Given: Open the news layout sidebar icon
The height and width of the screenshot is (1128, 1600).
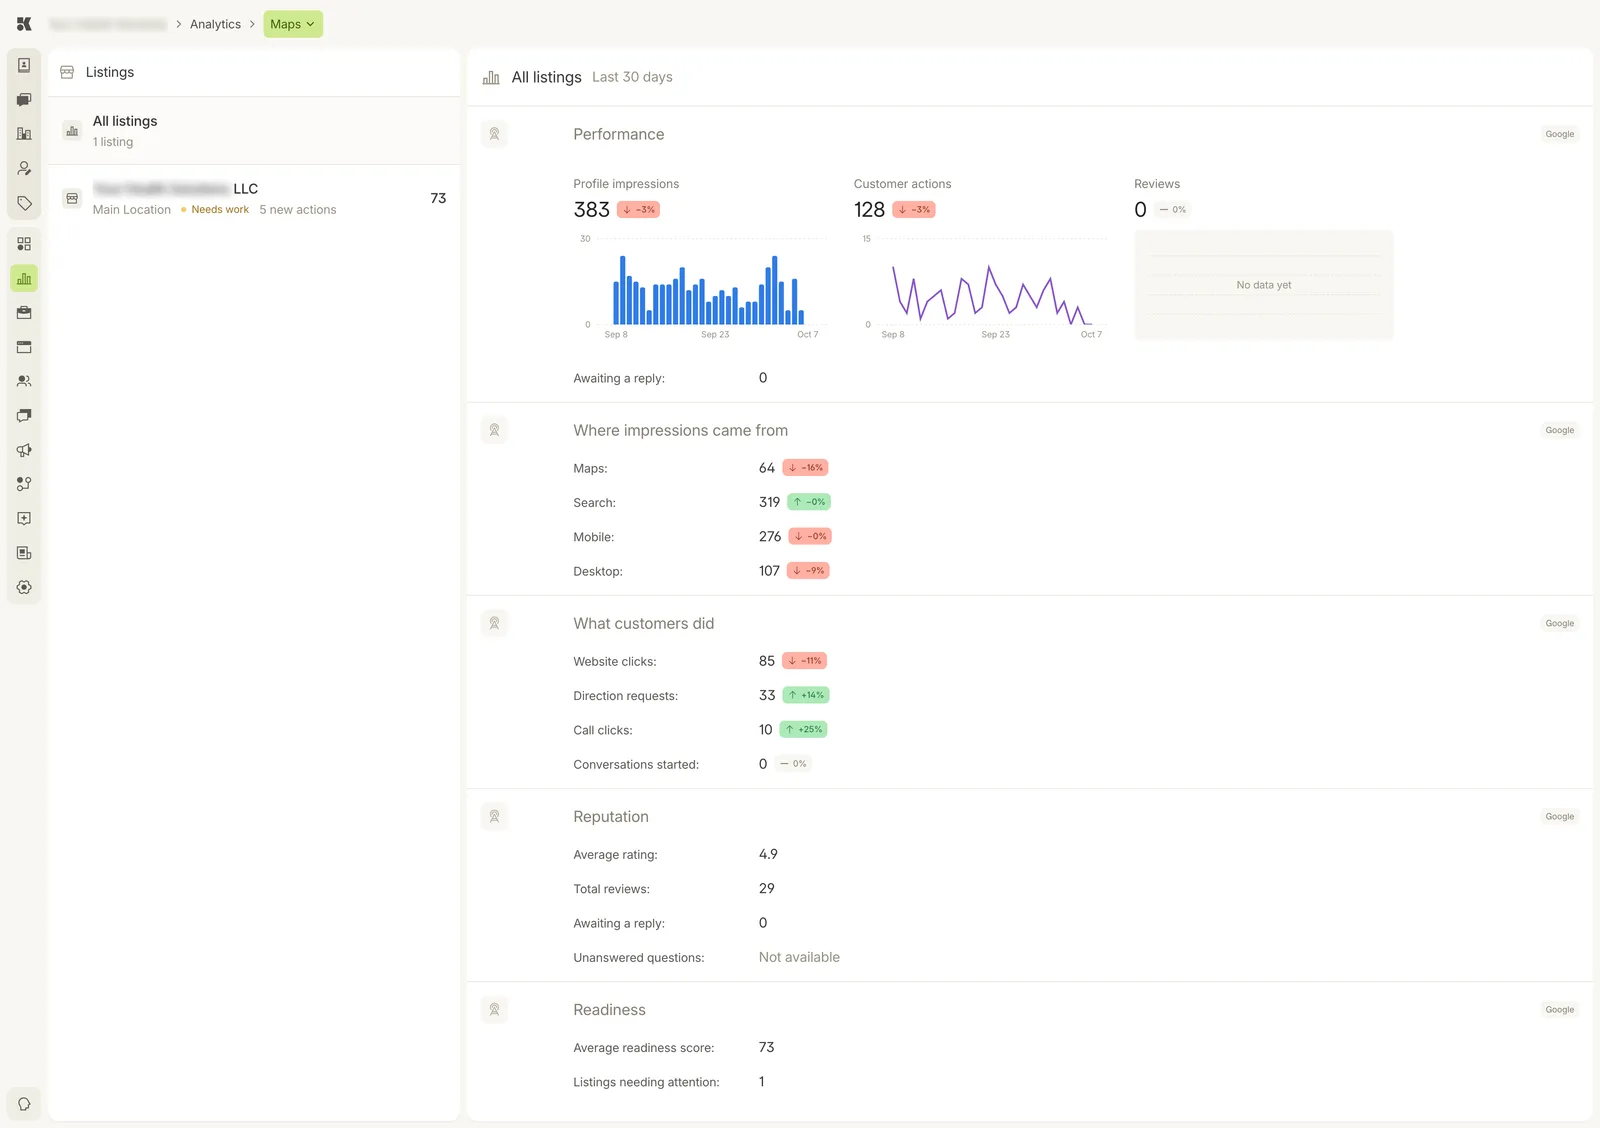Looking at the screenshot, I should pyautogui.click(x=24, y=553).
